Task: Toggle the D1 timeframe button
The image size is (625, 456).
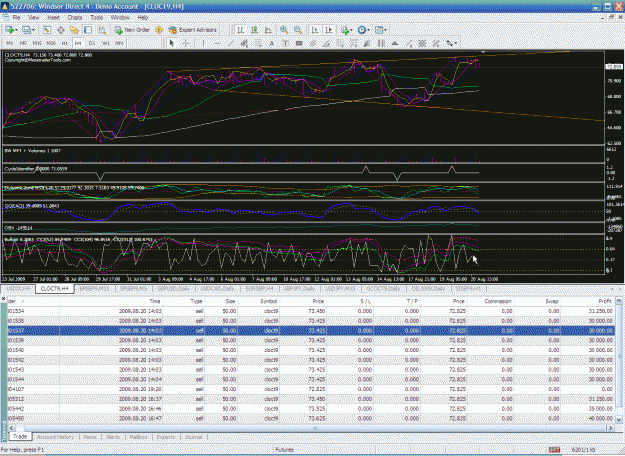Action: pos(92,43)
